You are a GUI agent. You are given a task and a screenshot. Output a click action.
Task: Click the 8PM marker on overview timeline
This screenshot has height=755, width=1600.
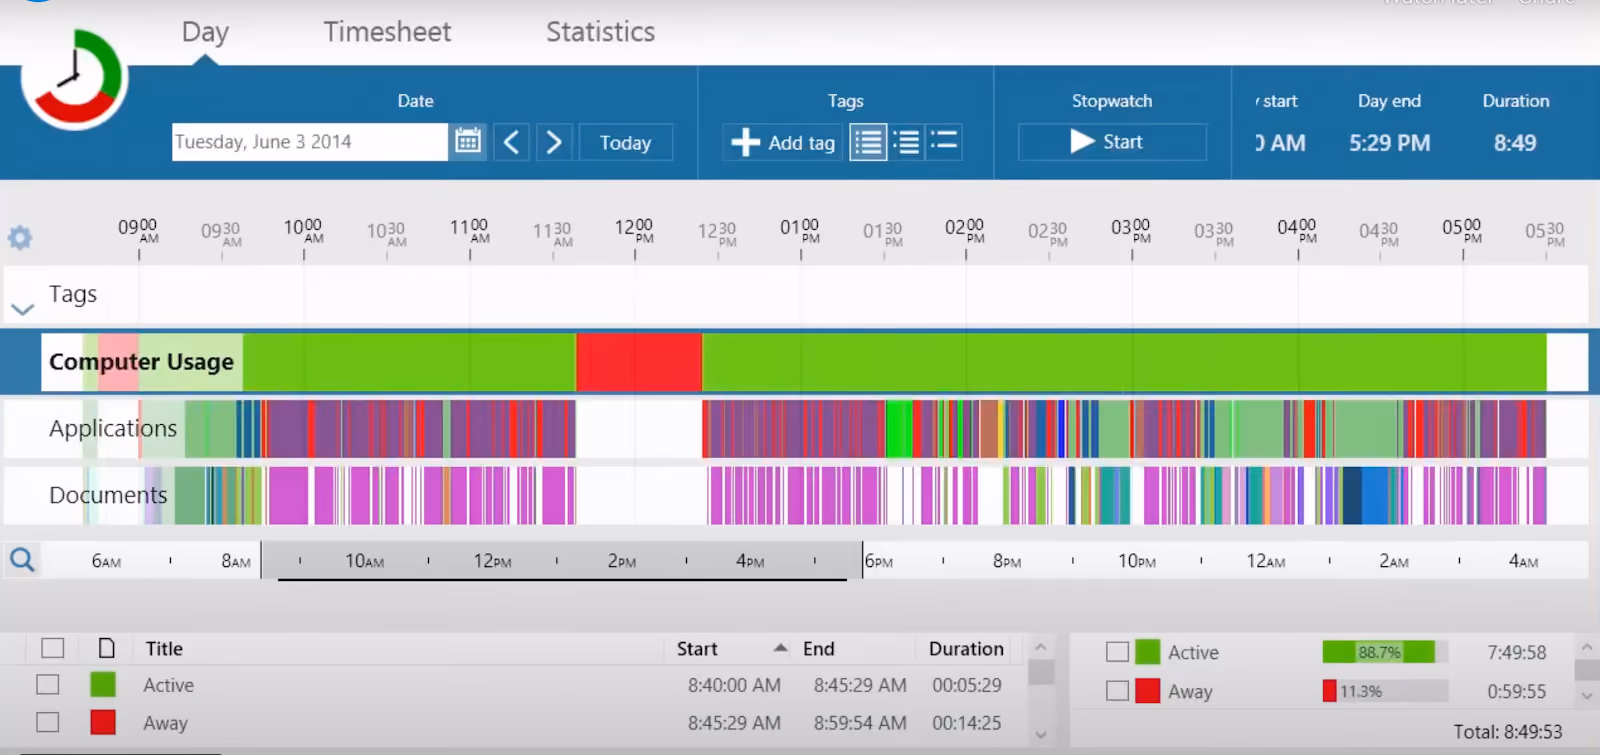coord(1007,561)
